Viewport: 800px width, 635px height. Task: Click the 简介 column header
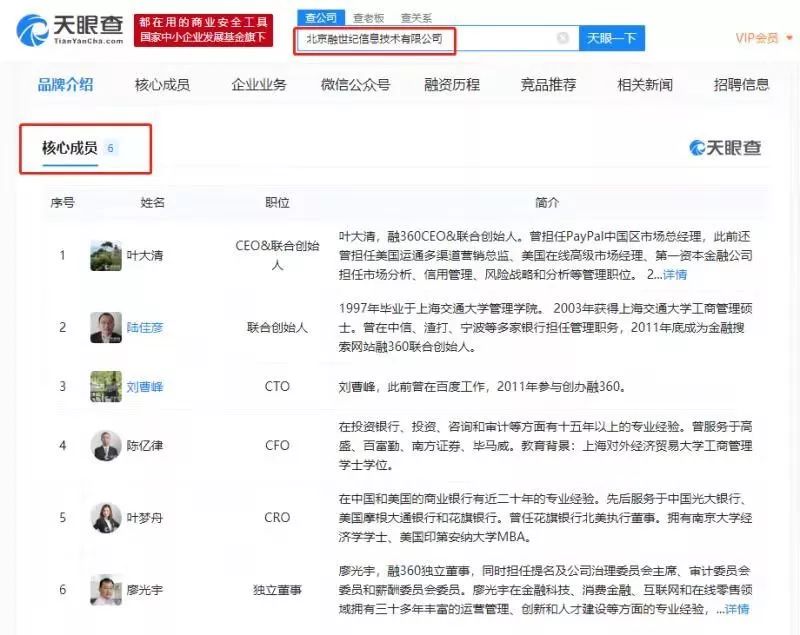(x=547, y=203)
